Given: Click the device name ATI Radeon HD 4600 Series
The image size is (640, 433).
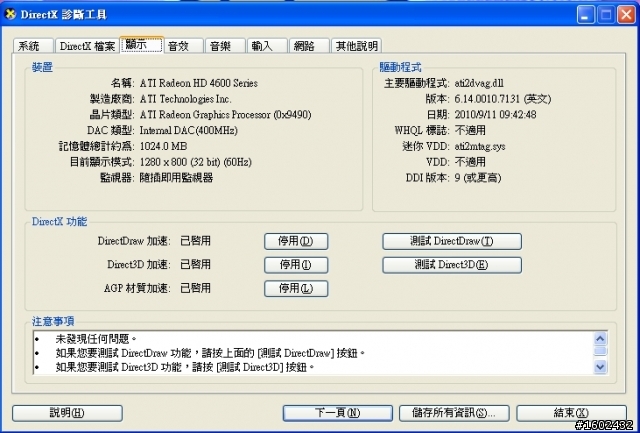Looking at the screenshot, I should point(199,83).
